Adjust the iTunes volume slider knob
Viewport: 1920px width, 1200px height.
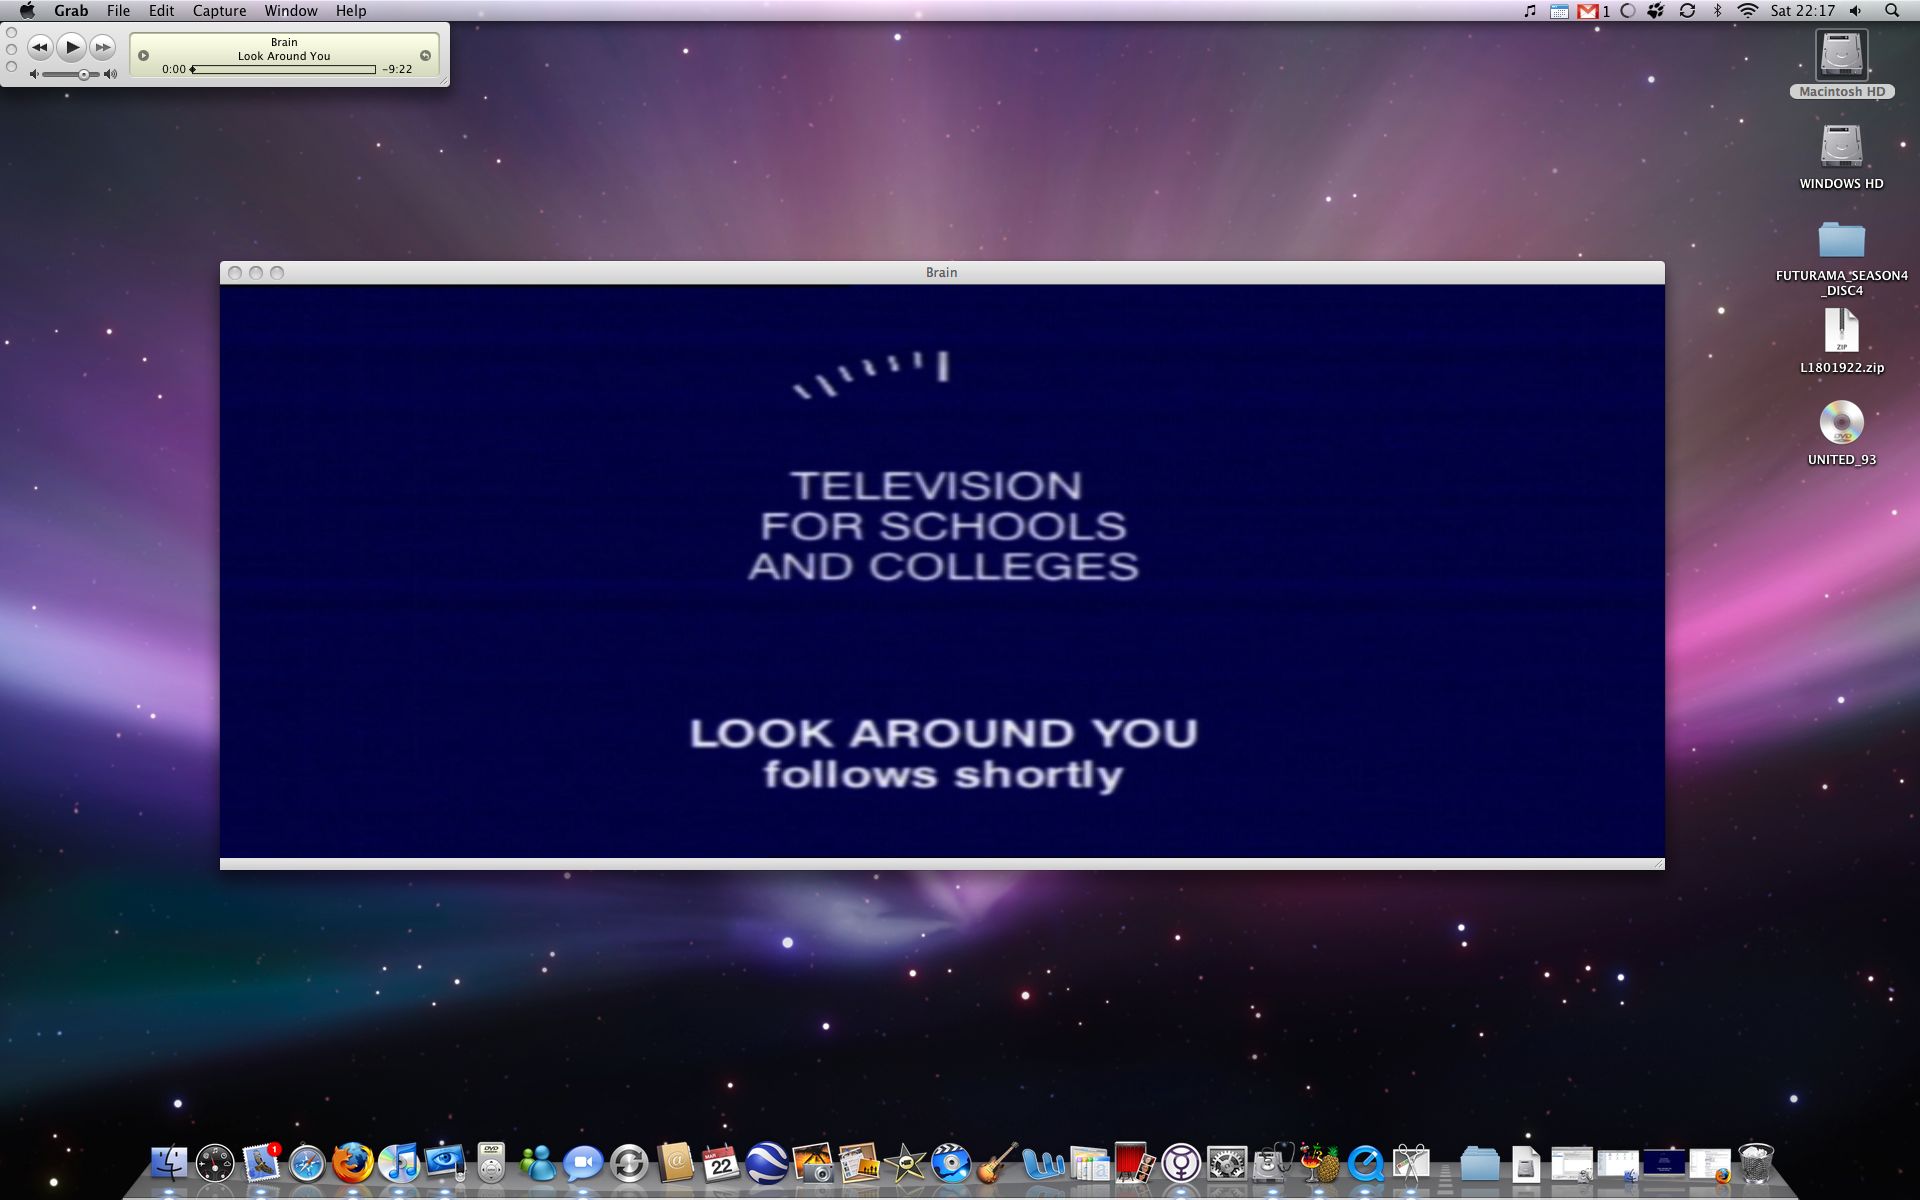click(84, 75)
